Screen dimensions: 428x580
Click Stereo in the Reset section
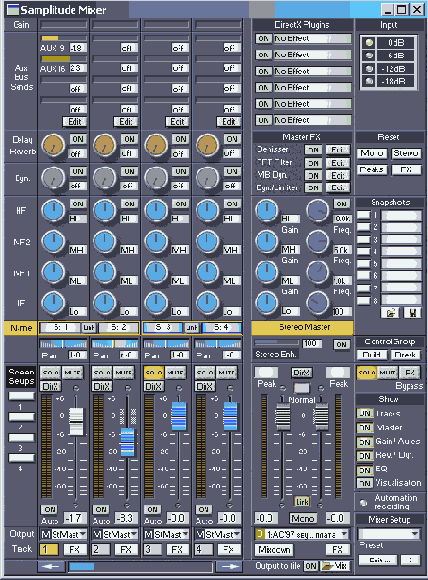point(406,153)
